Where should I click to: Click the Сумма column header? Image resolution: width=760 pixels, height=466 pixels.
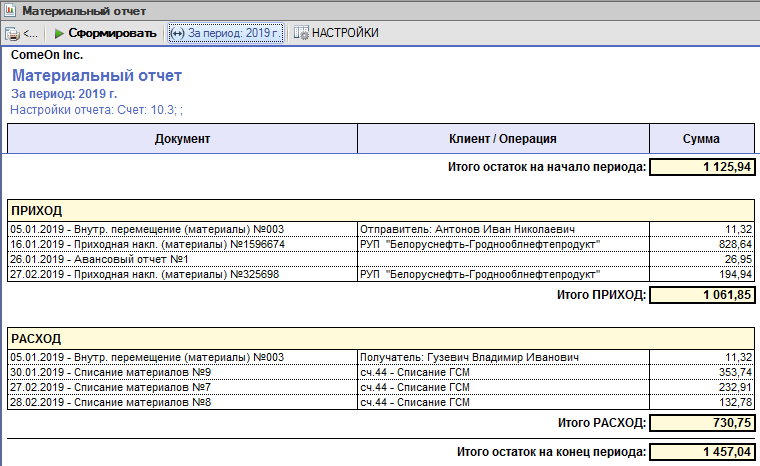point(701,139)
